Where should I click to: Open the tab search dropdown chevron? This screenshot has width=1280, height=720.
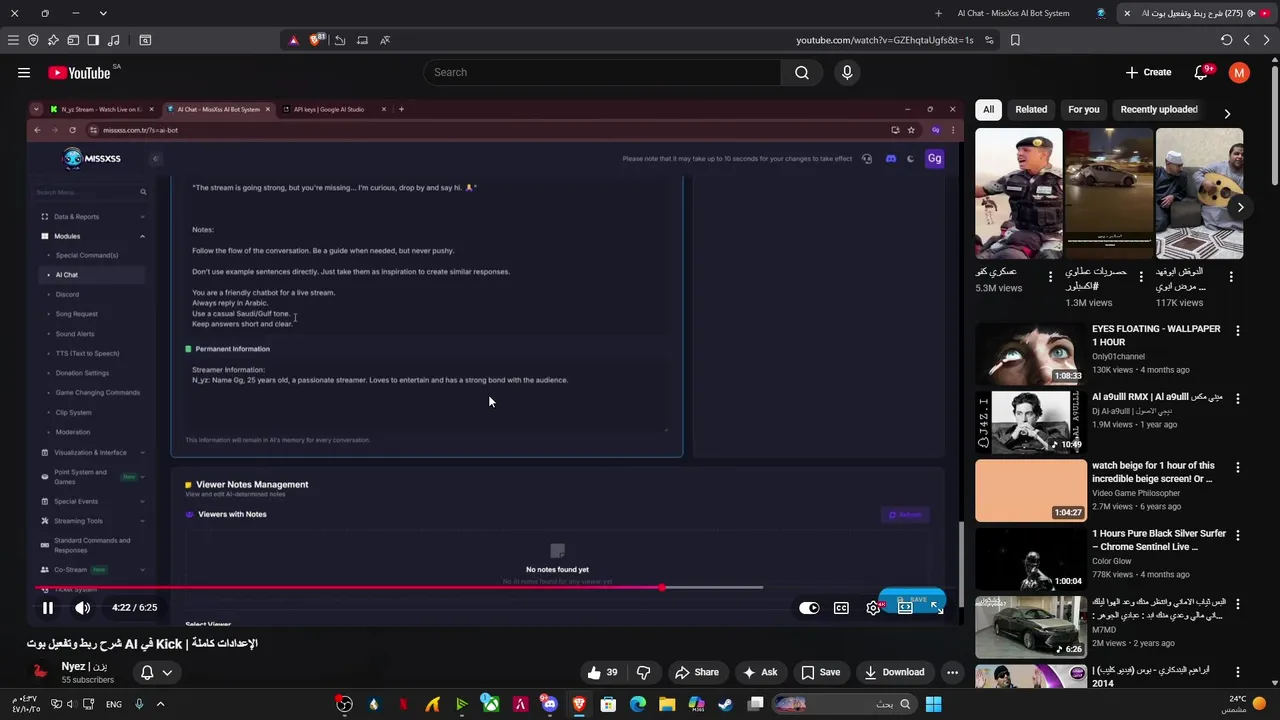[103, 13]
